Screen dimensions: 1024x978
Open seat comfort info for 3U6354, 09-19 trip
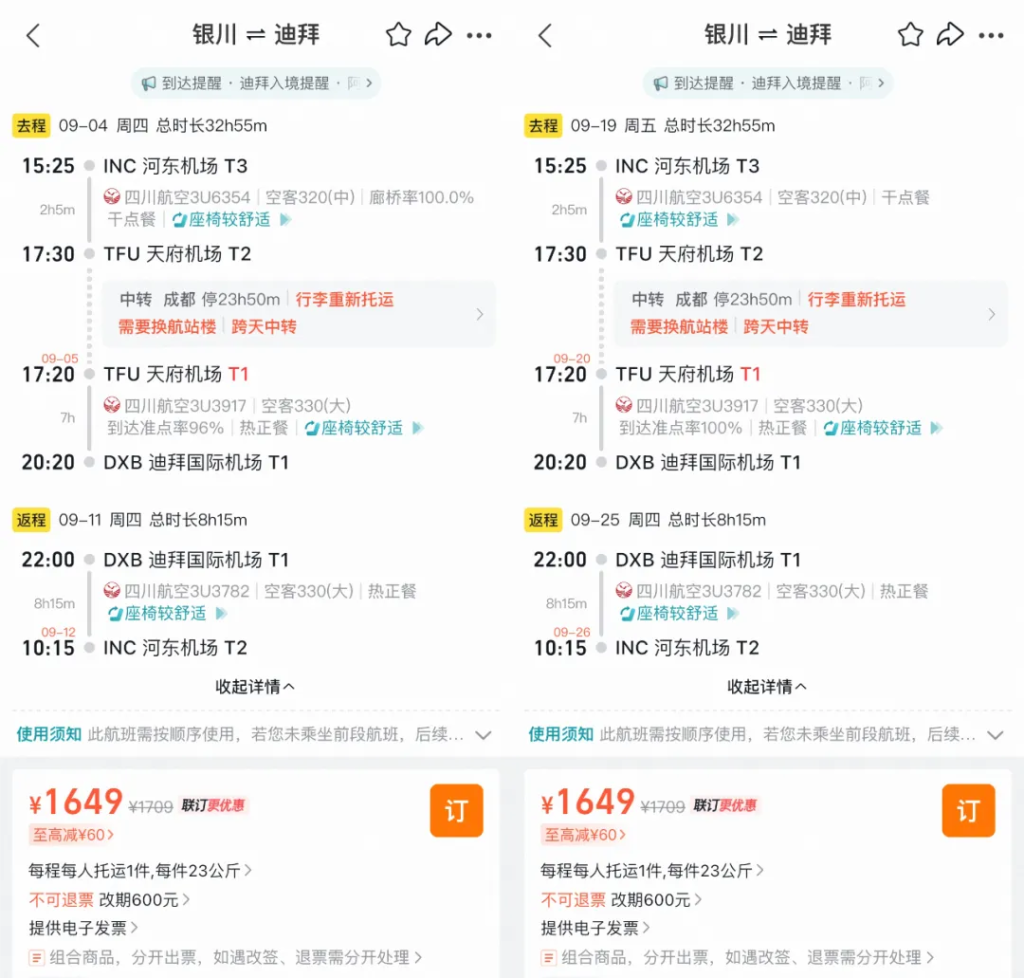tap(678, 219)
